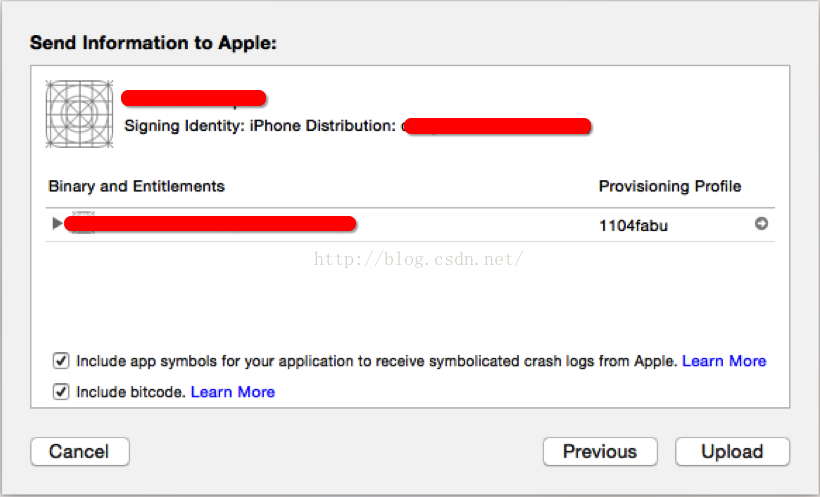This screenshot has height=497, width=820.
Task: Open provisioning profile arrow next to 1104fabu
Action: click(761, 224)
